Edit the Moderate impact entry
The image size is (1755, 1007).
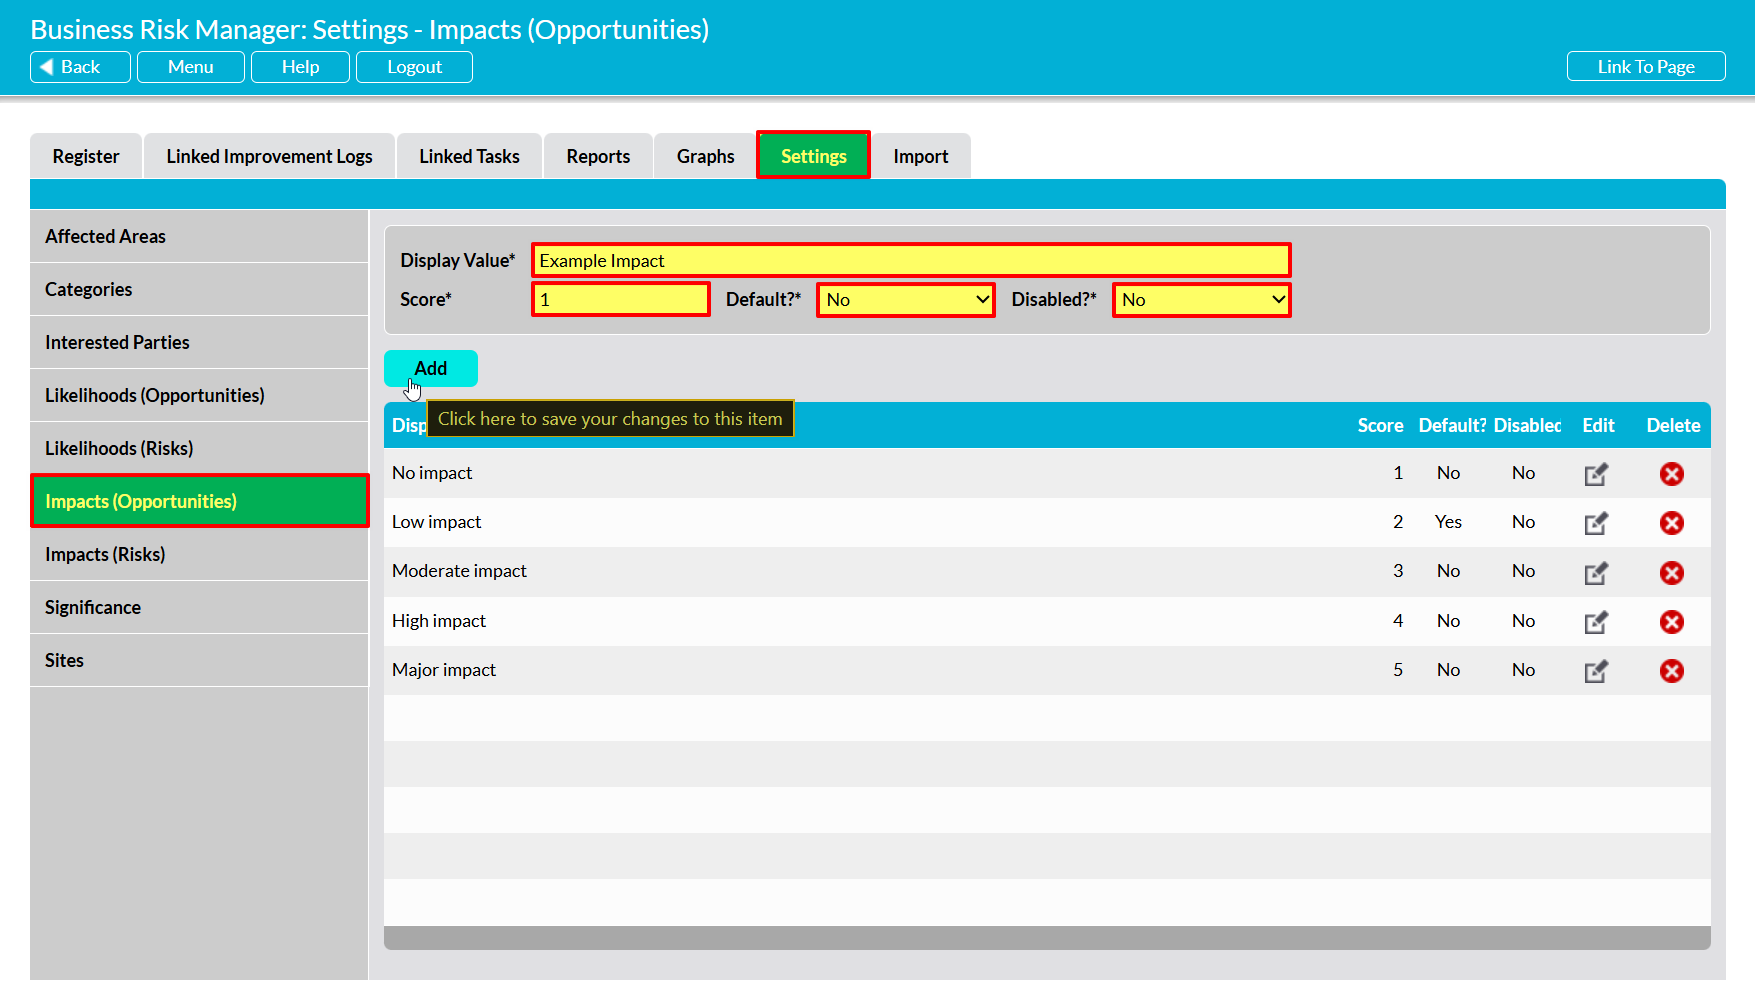pyautogui.click(x=1596, y=573)
